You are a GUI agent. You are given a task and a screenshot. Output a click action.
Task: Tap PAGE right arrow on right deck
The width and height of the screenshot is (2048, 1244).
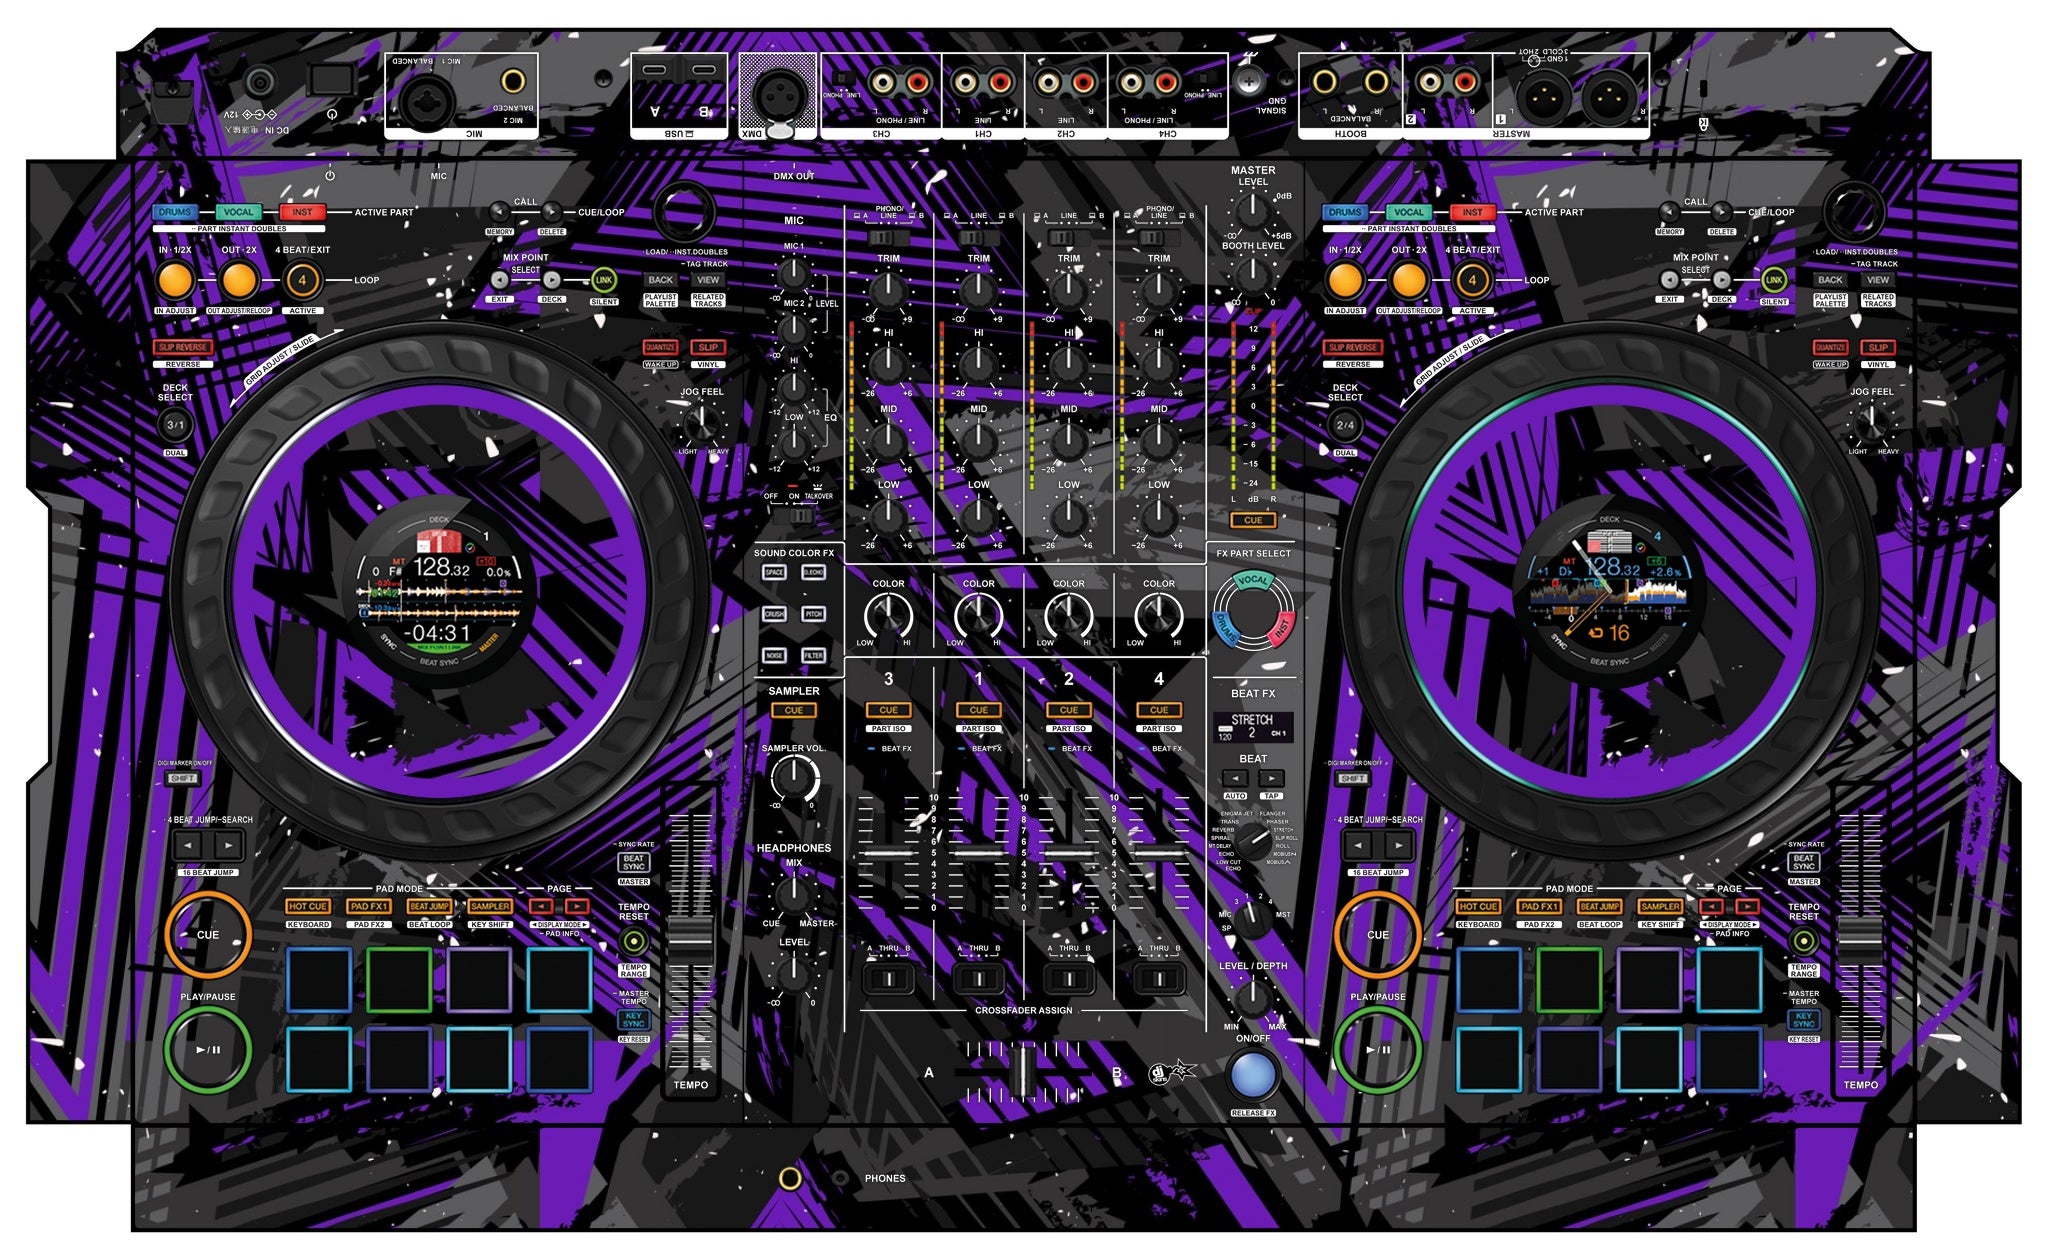click(x=1747, y=906)
